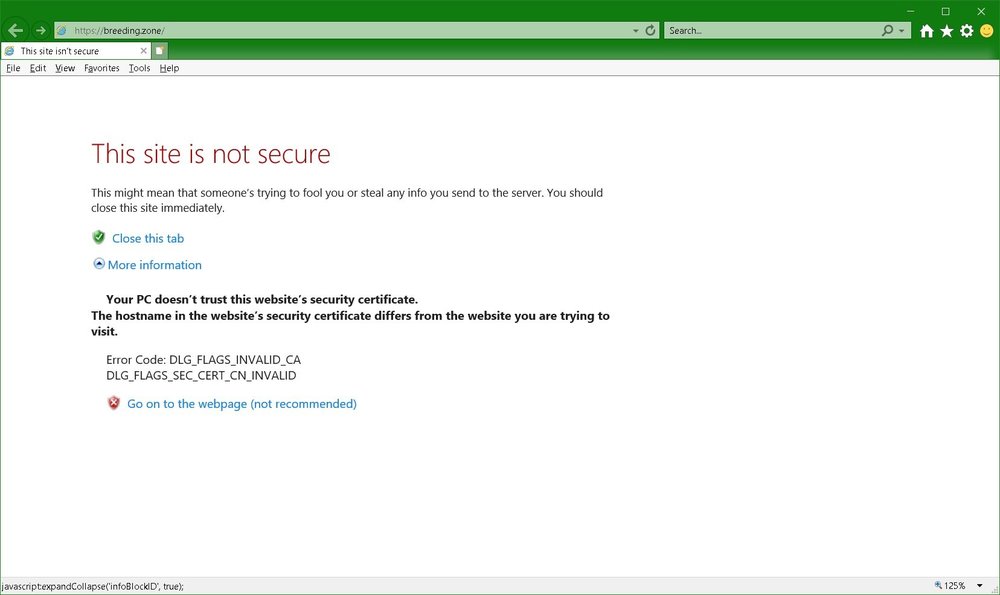Viewport: 1000px width, 595px height.
Task: Refresh the page with the reload icon
Action: pos(650,31)
